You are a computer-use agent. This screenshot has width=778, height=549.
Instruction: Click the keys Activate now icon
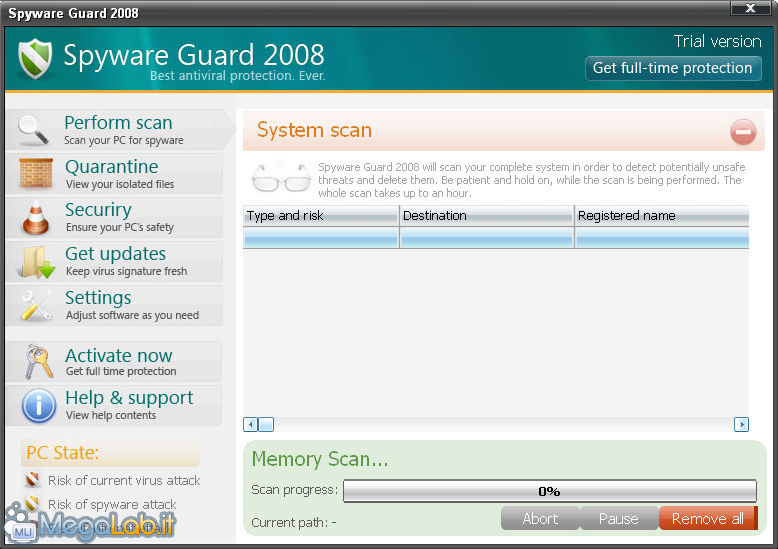pyautogui.click(x=38, y=362)
